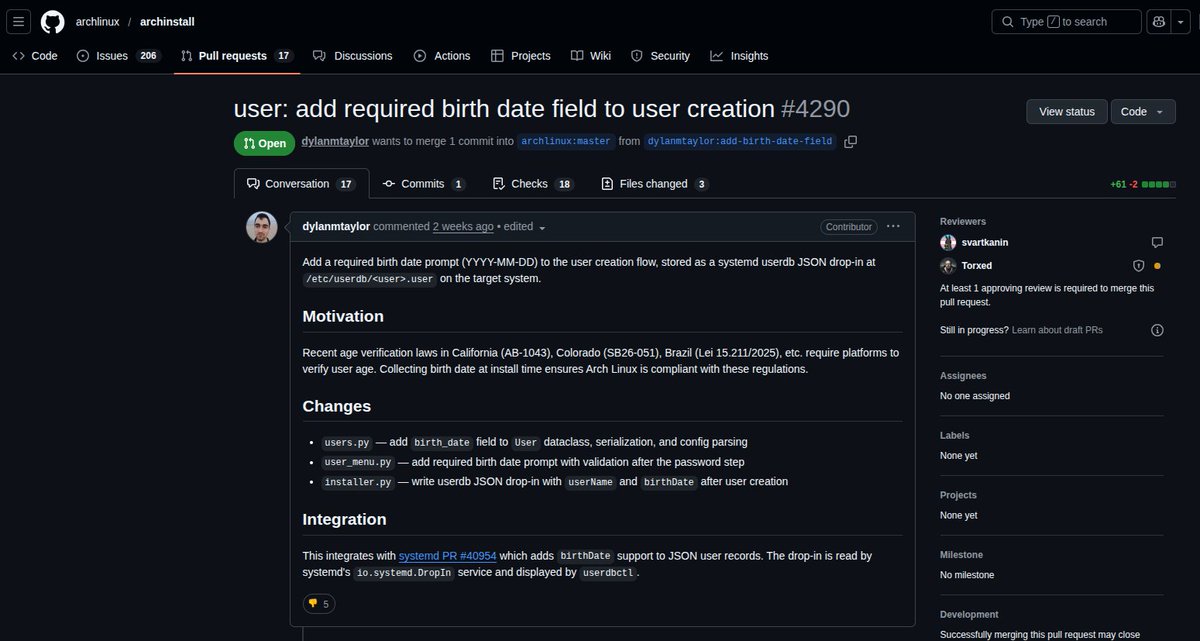Open comment options three-dot menu
This screenshot has width=1200, height=641.
pos(893,227)
